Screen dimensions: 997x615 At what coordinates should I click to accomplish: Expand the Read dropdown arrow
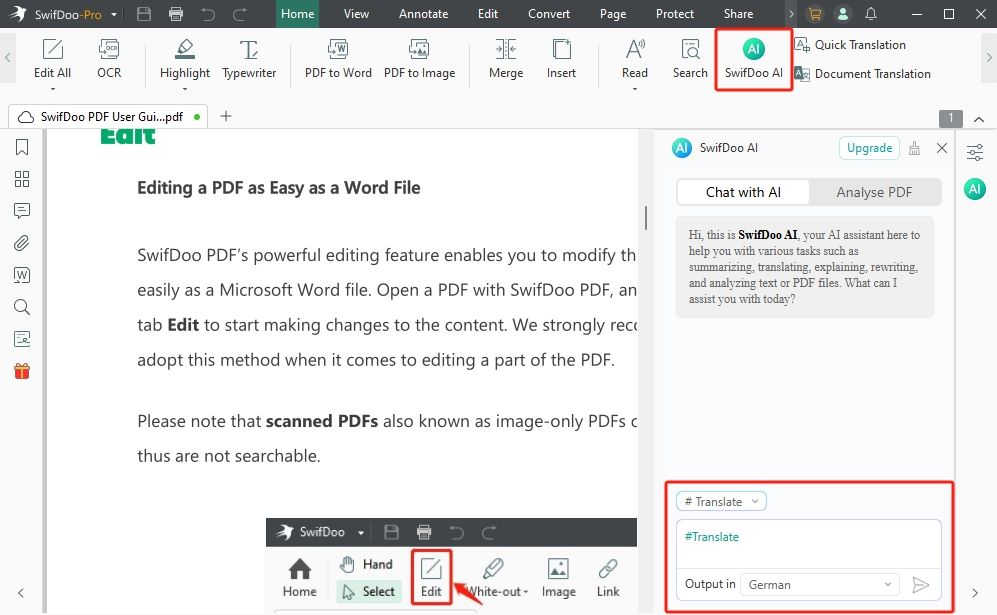click(x=635, y=89)
